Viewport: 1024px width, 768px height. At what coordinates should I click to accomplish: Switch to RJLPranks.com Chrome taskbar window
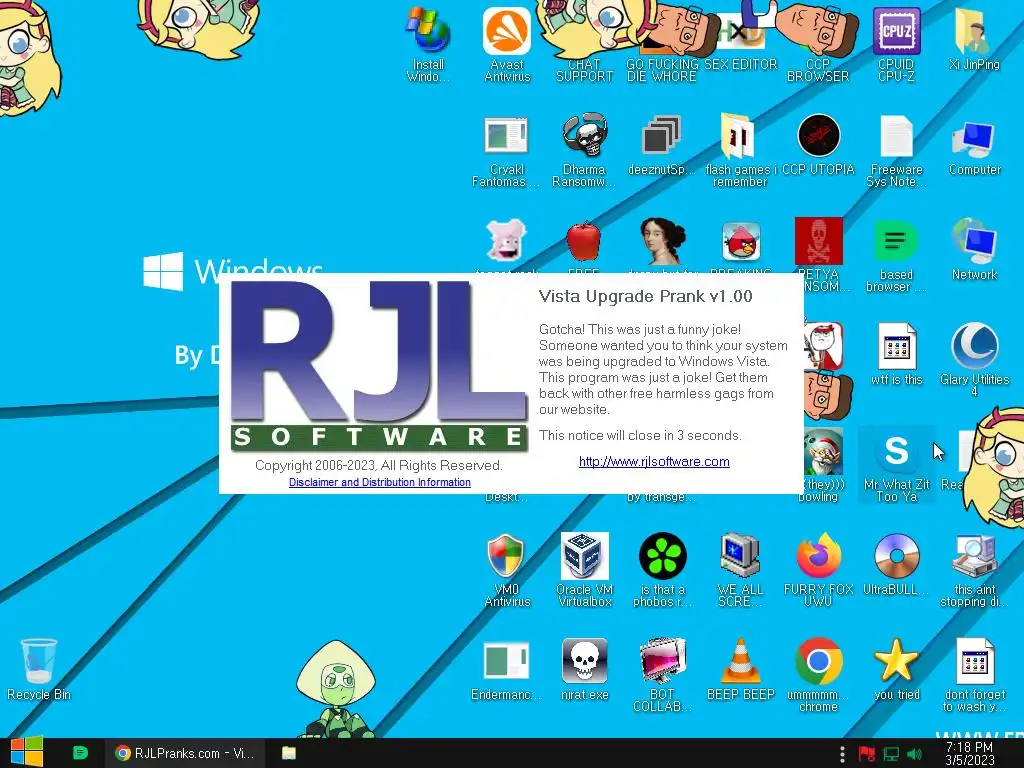(x=185, y=753)
